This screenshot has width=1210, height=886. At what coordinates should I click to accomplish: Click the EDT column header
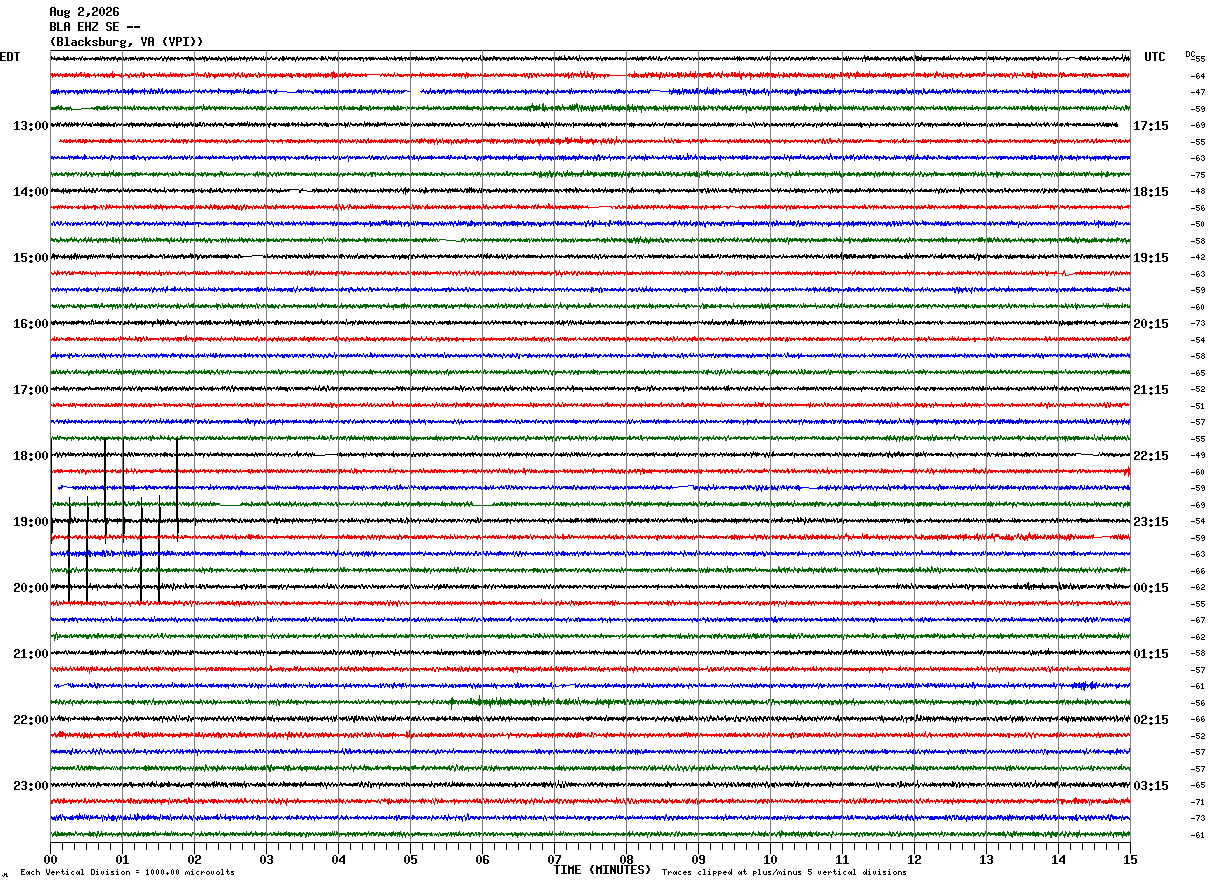(10, 57)
